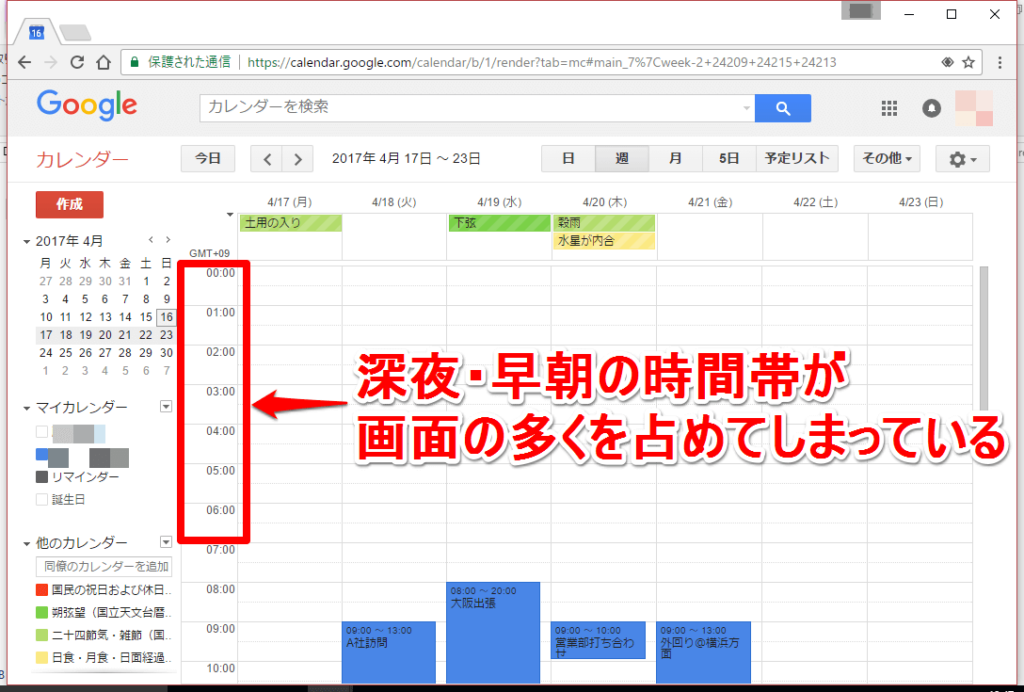Viewport: 1024px width, 692px height.
Task: Open マイカレンダー options dropdown
Action: point(166,407)
